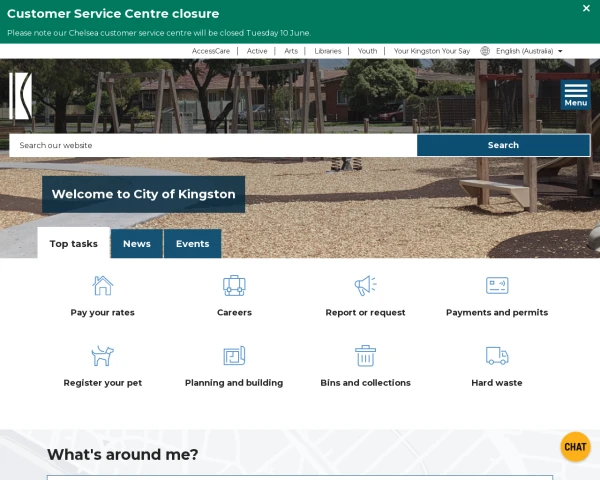This screenshot has height=480, width=600.
Task: Switch to the News tab
Action: (x=137, y=243)
